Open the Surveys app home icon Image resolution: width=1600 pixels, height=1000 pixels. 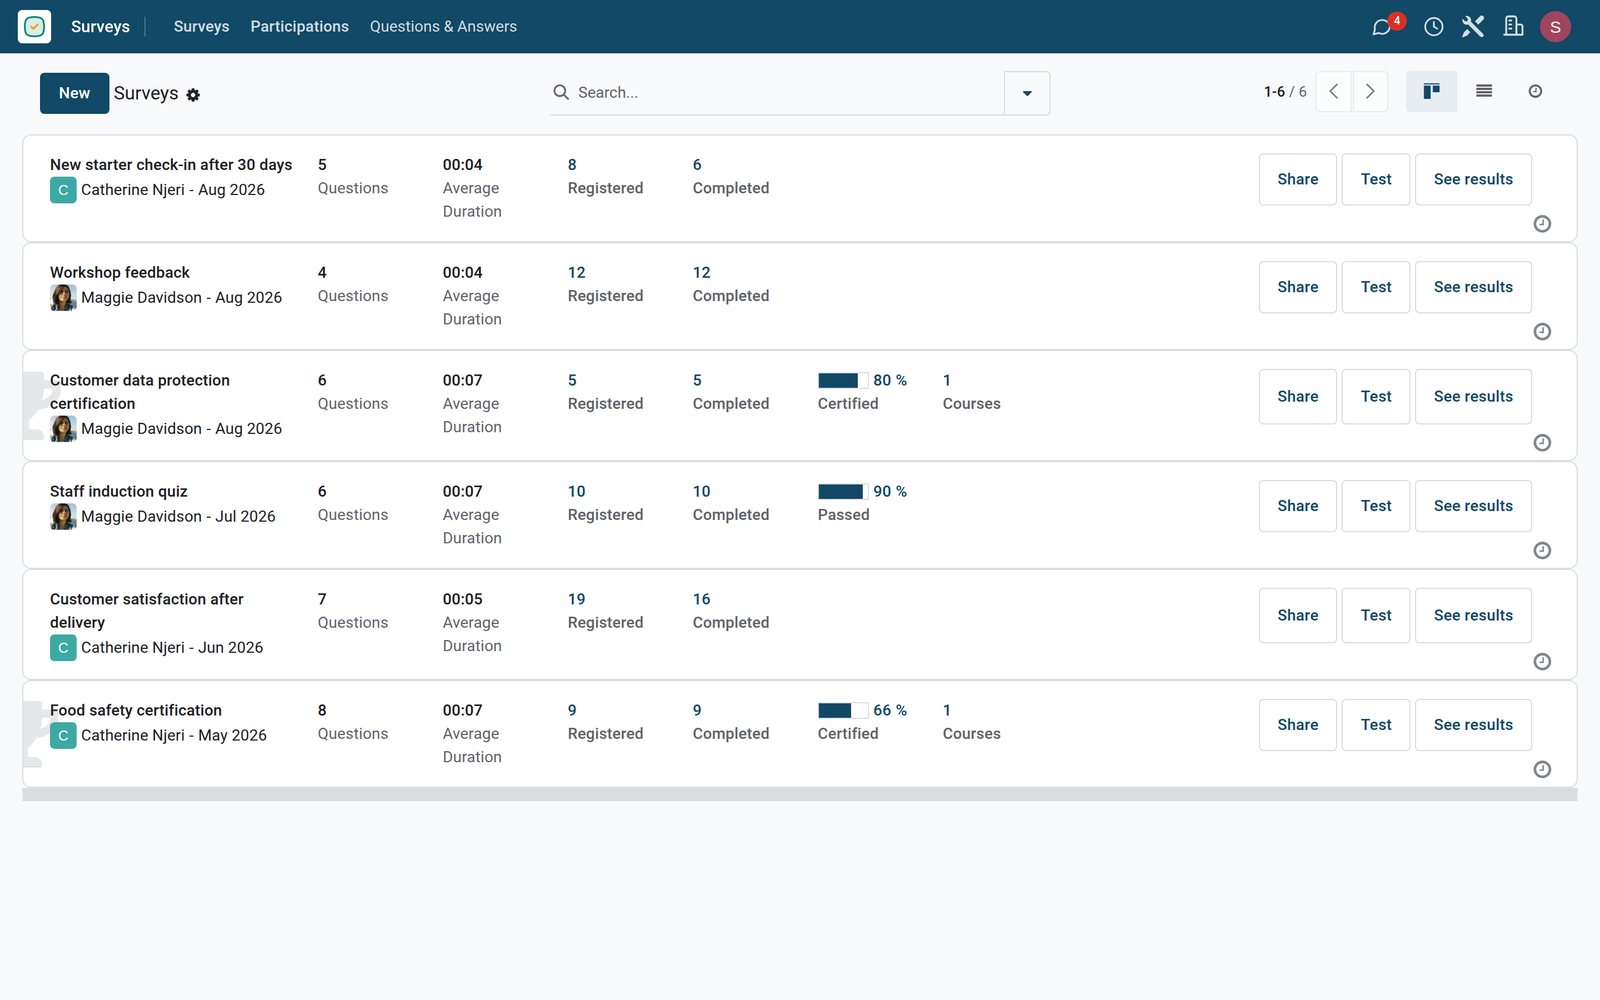(34, 26)
